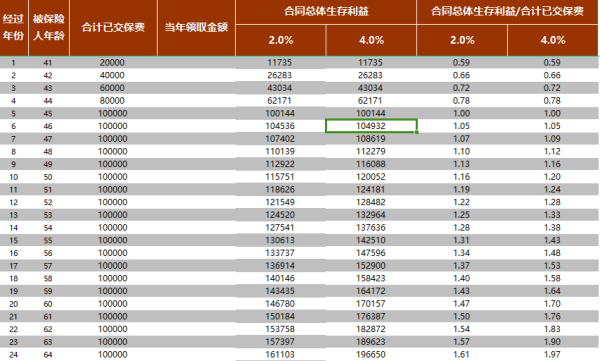
Task: Select the 4.0% value 176387
Action: 371,316
